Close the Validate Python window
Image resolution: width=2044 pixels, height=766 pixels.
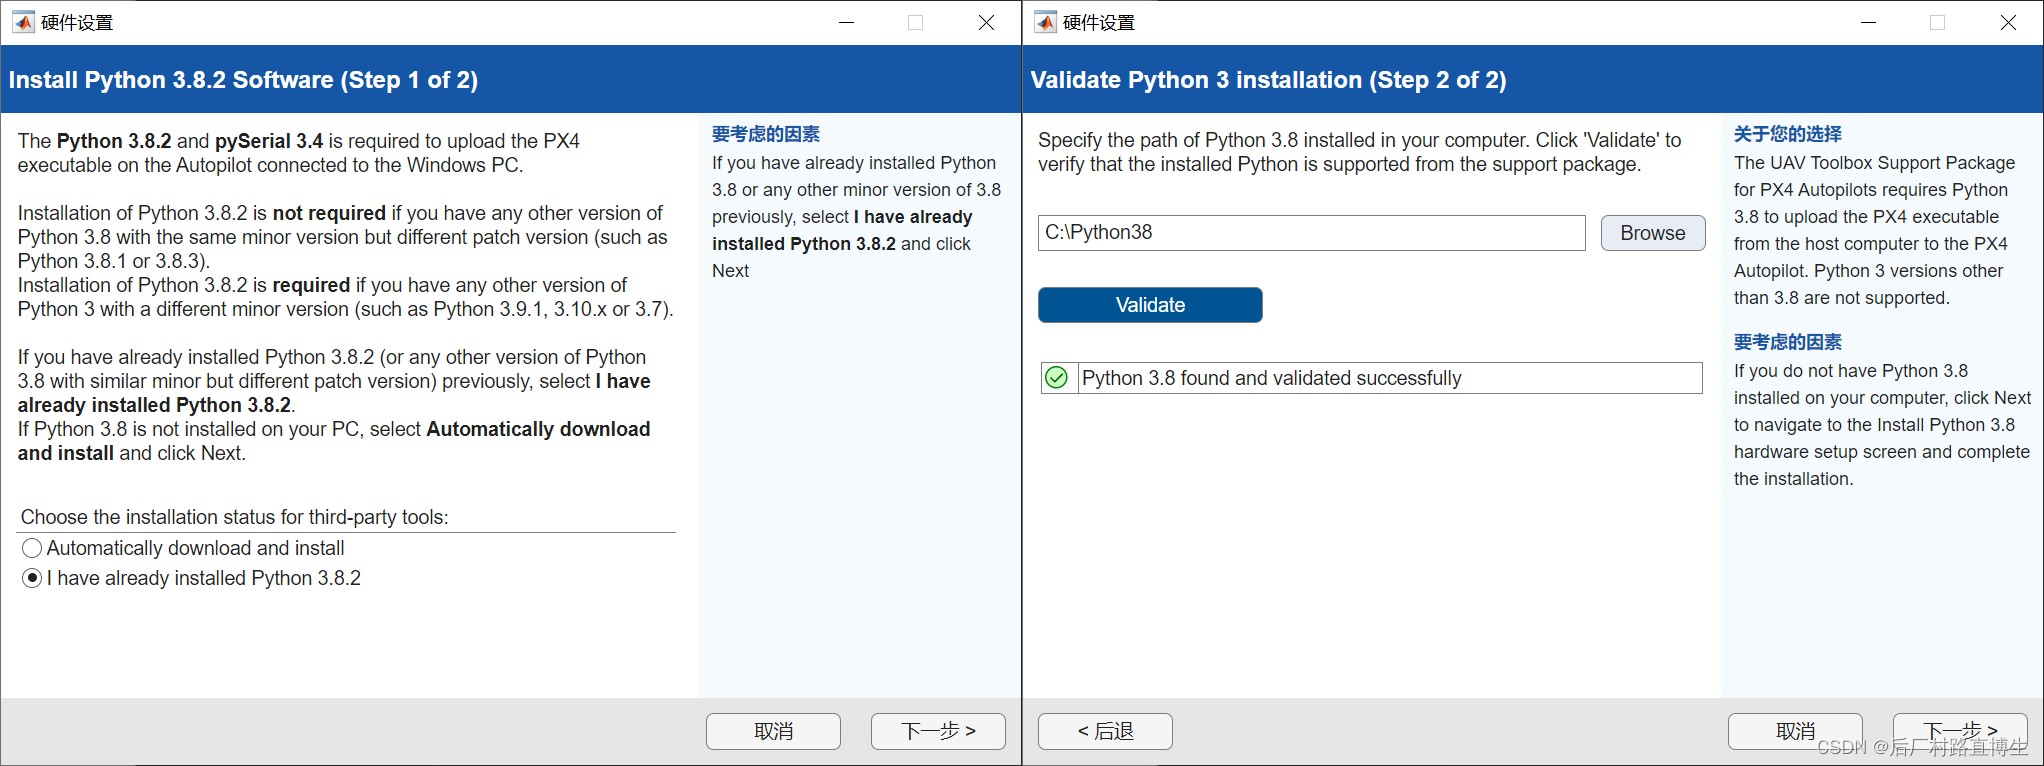point(2008,22)
